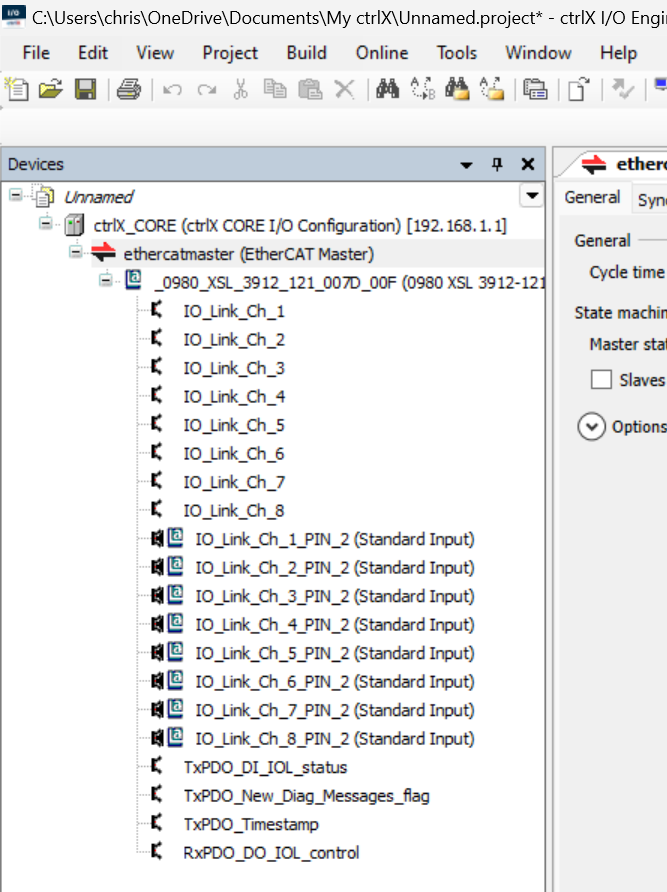The height and width of the screenshot is (892, 667).
Task: Select ethercatmaster (EtherCAT Master) label
Action: coord(249,254)
